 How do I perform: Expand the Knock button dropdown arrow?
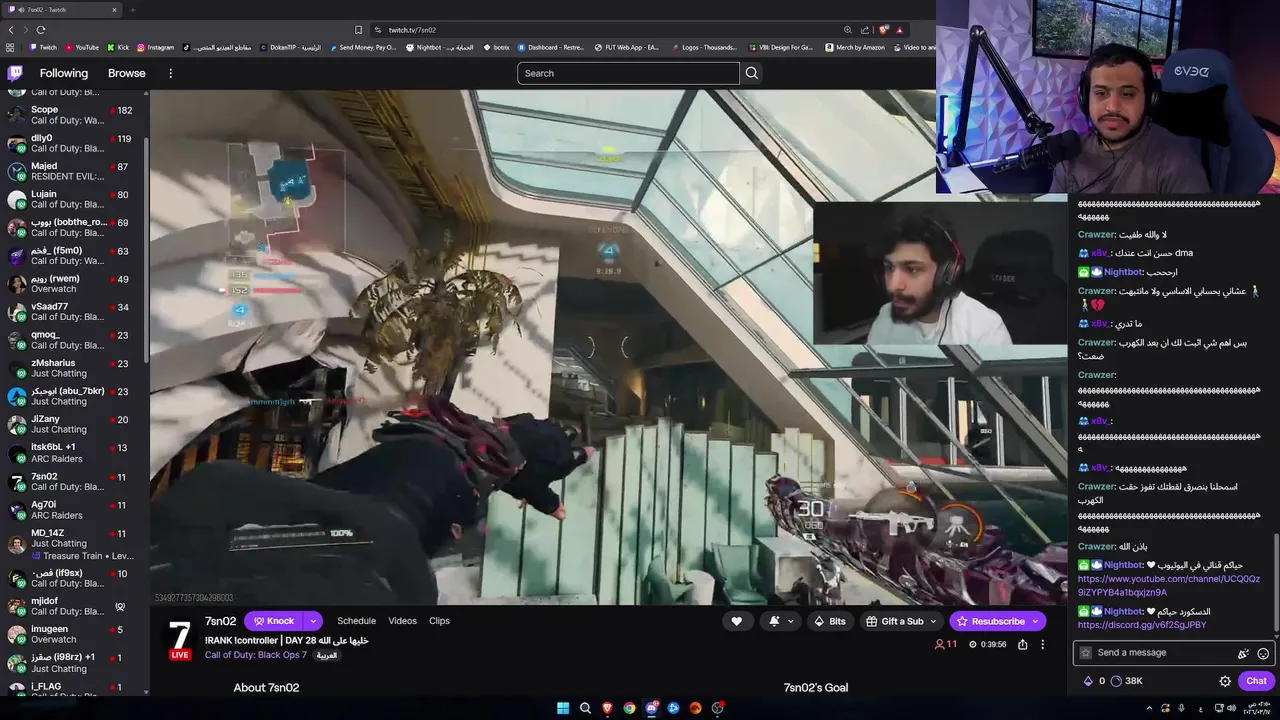(x=312, y=621)
